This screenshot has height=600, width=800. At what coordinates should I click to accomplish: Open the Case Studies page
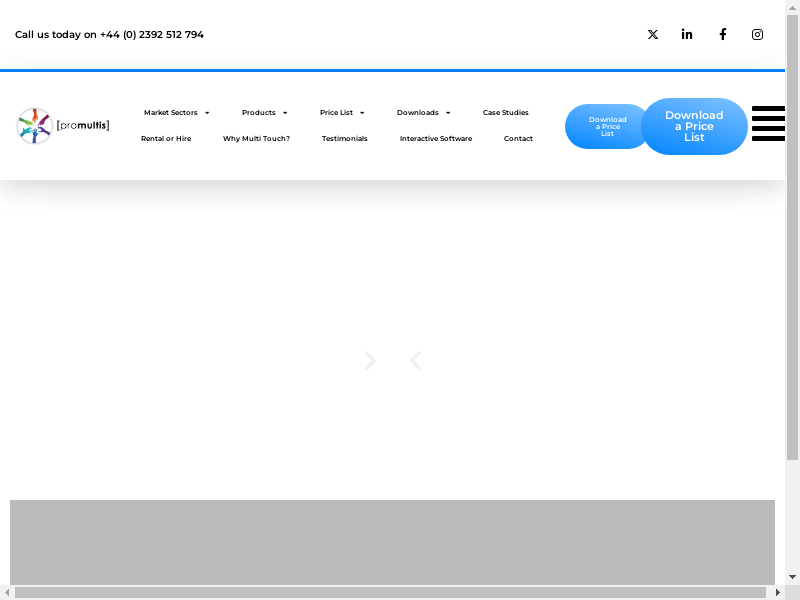pos(506,113)
